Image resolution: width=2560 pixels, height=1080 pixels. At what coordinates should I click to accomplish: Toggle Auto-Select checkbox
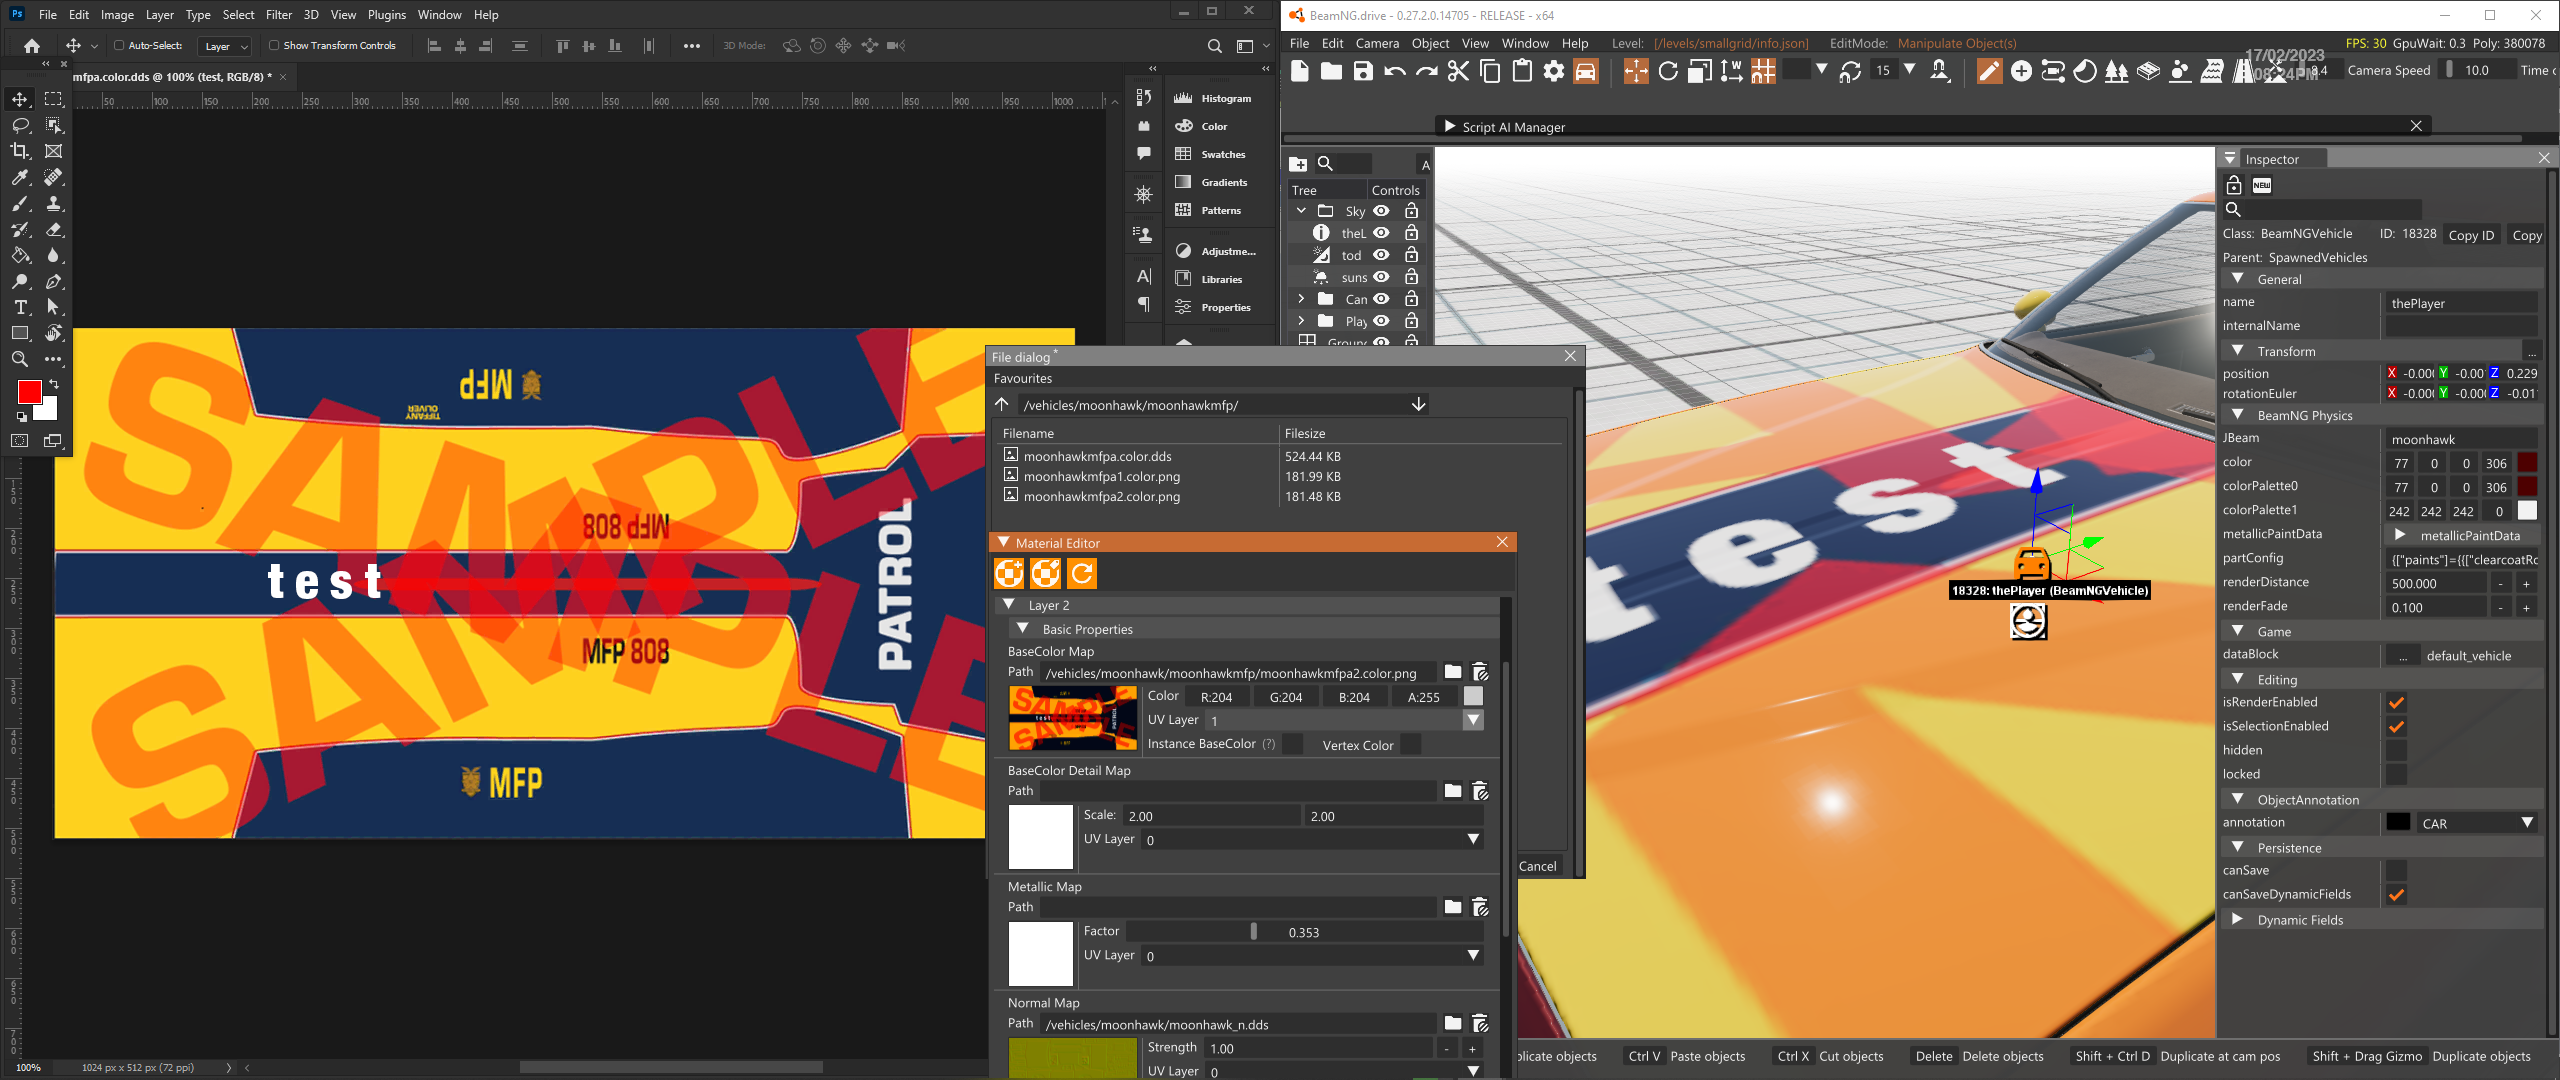coord(119,45)
